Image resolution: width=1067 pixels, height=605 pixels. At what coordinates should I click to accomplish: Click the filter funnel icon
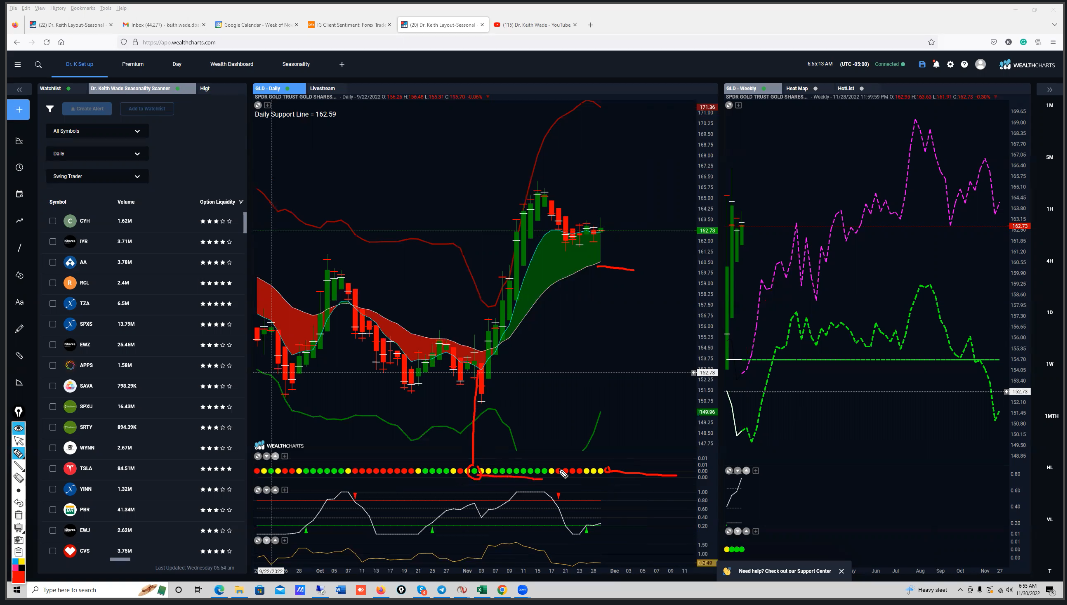50,108
